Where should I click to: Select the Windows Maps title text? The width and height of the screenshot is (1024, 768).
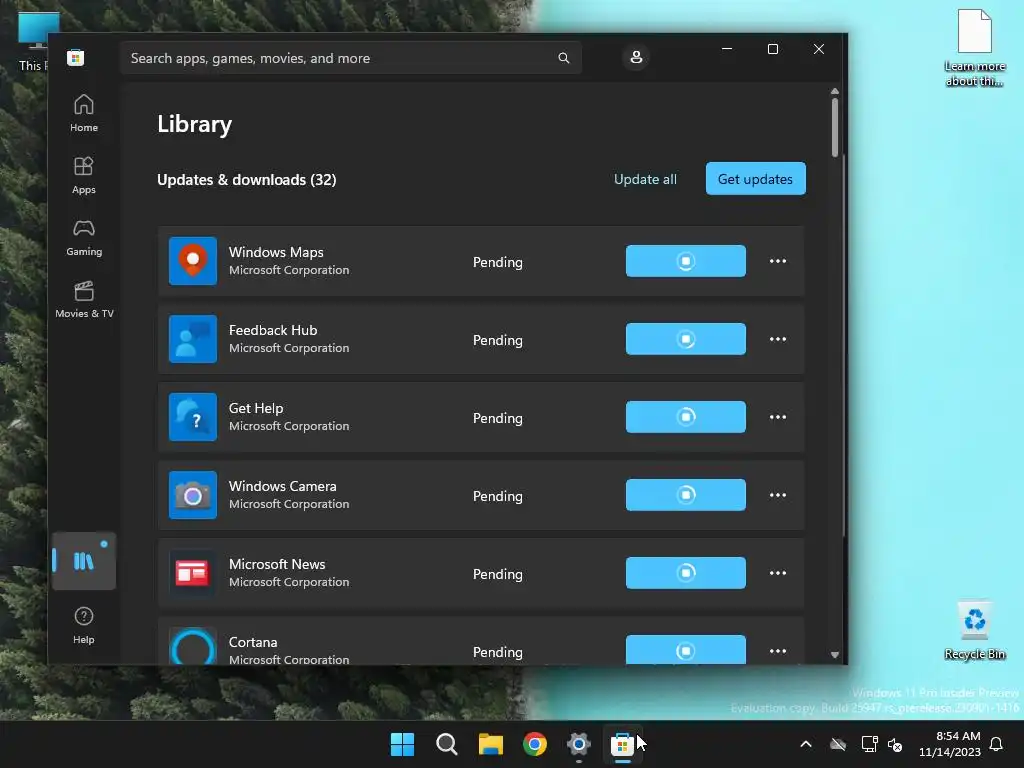pyautogui.click(x=276, y=252)
